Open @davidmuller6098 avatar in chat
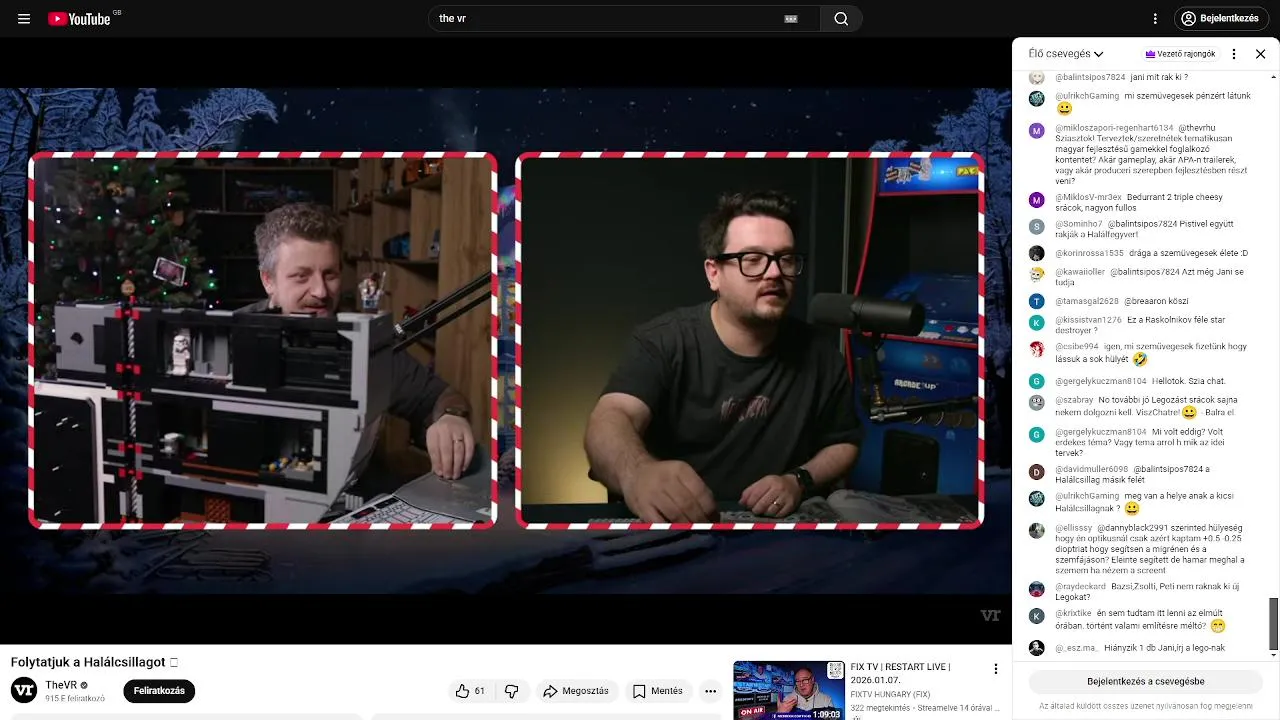Screen dimensions: 1280x720 coord(1037,471)
